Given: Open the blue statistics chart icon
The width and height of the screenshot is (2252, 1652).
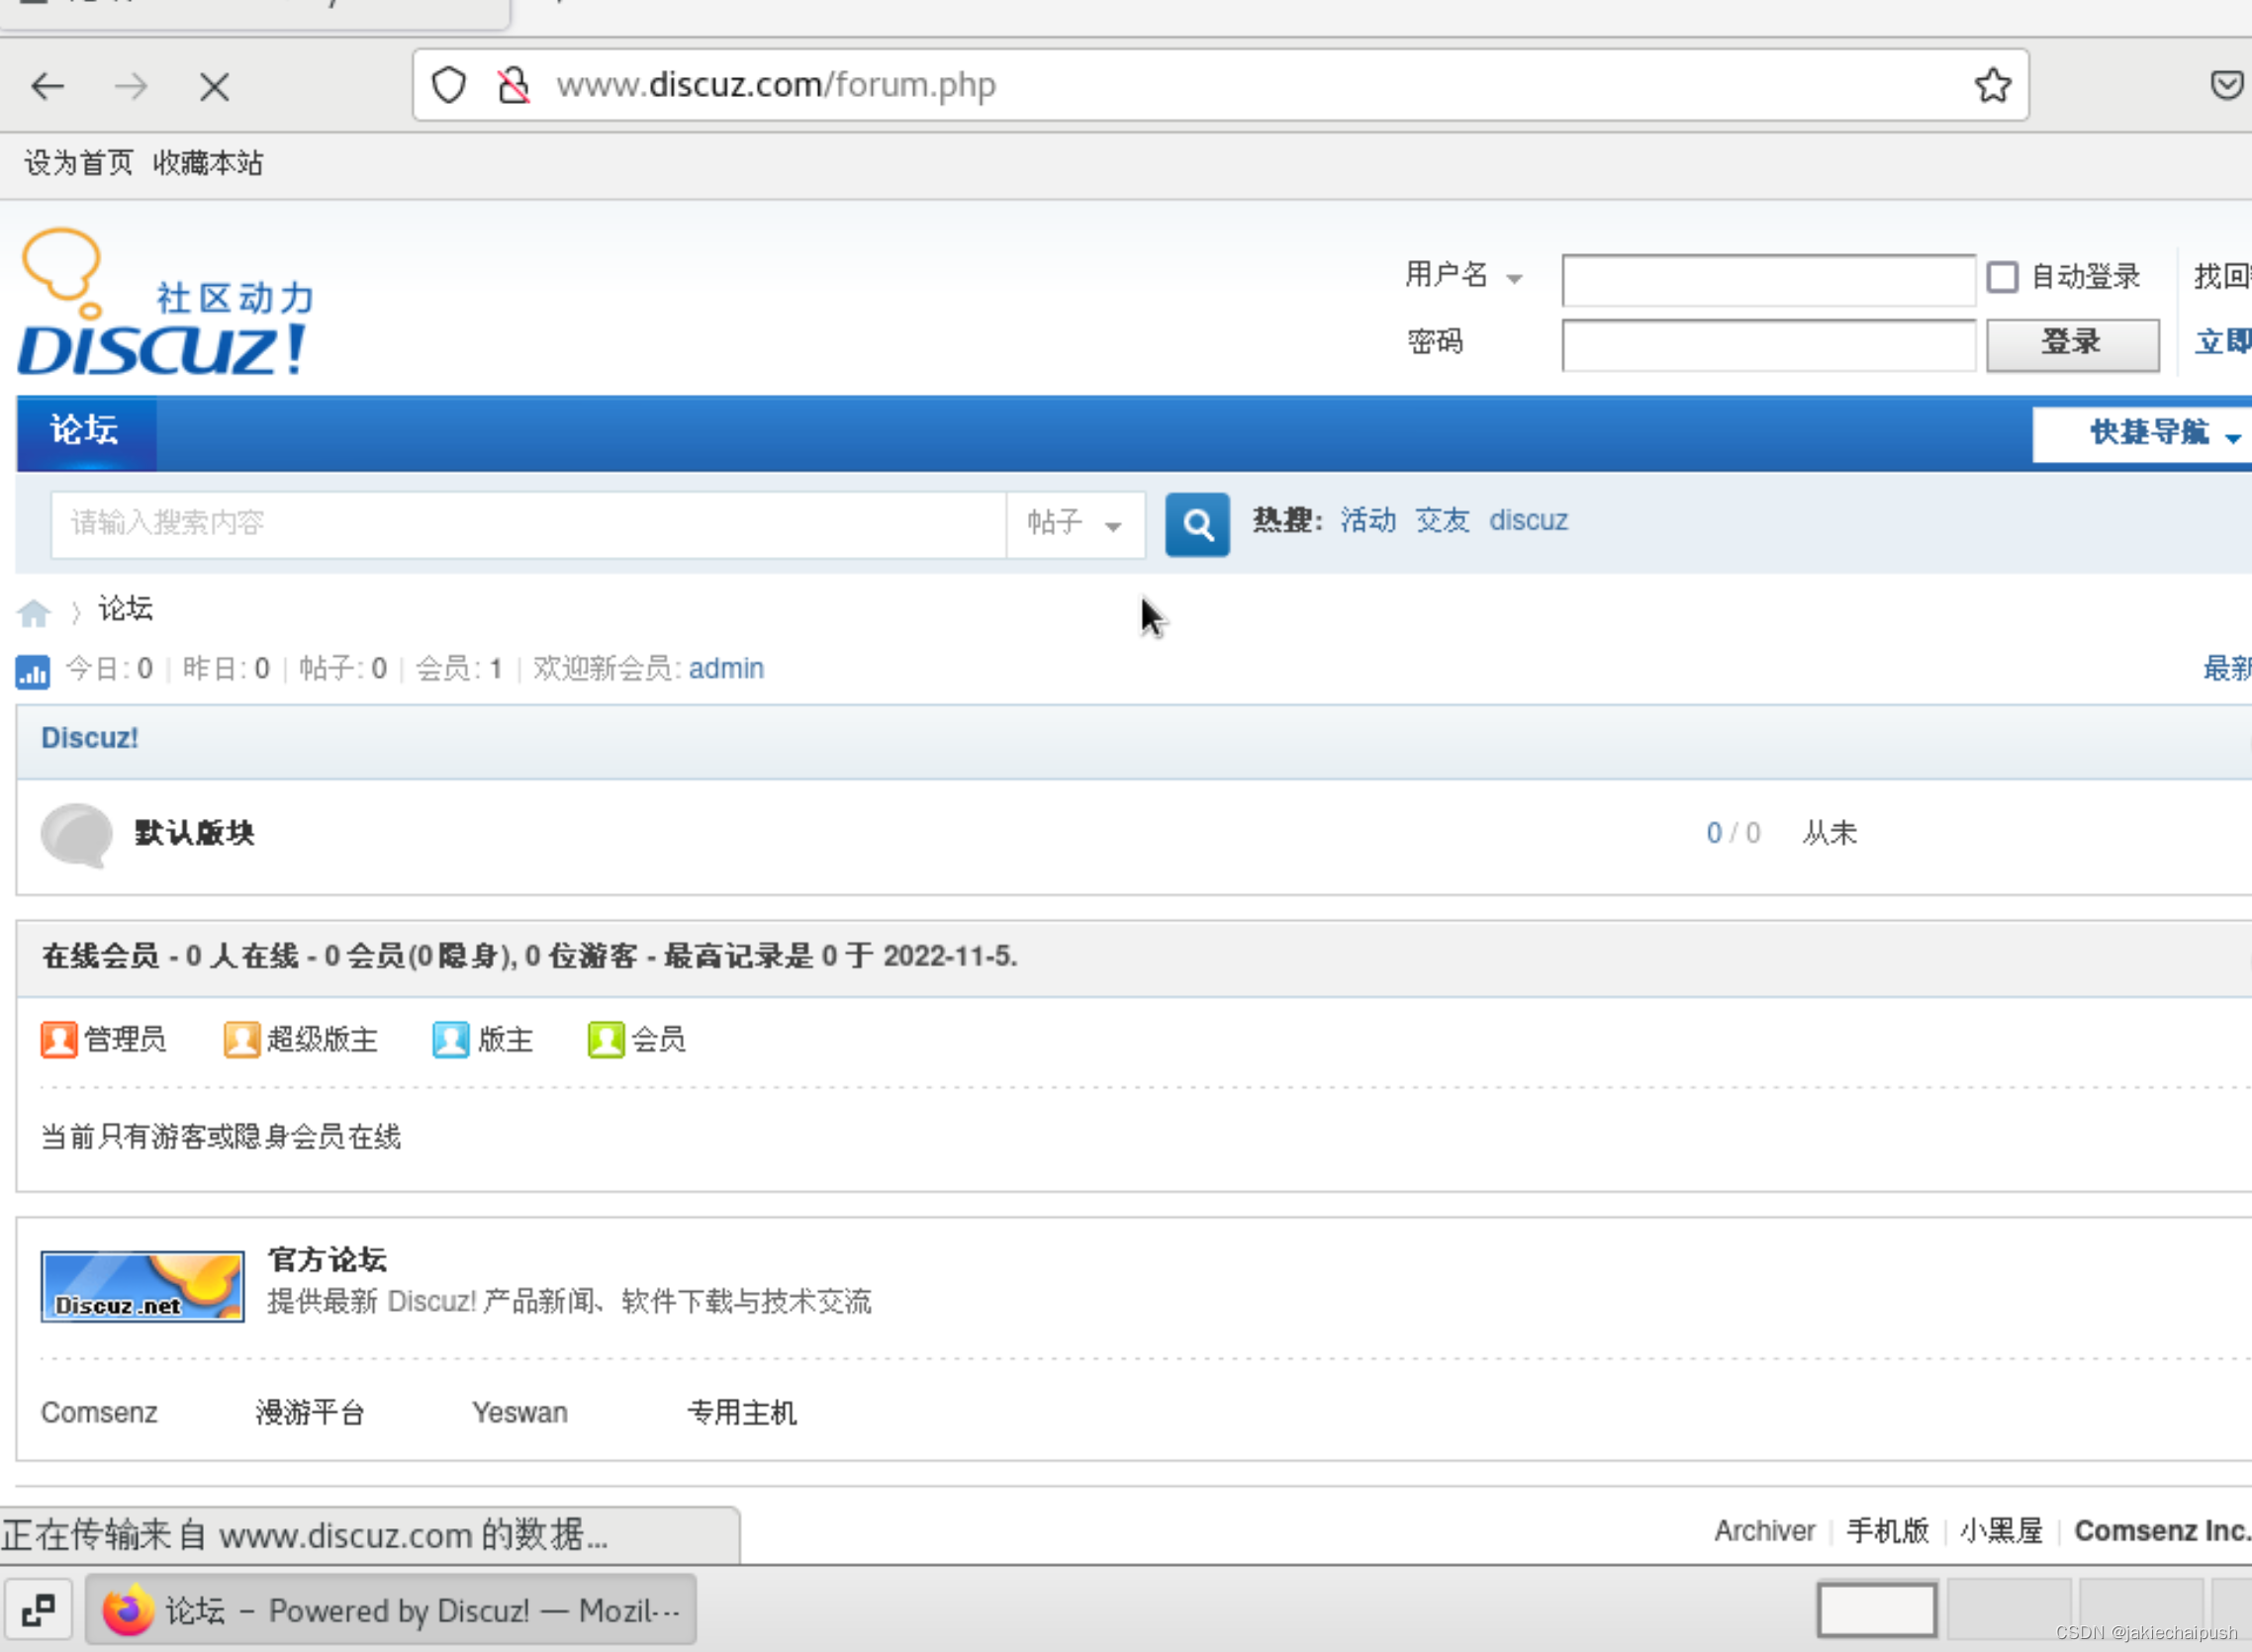Looking at the screenshot, I should tap(33, 671).
